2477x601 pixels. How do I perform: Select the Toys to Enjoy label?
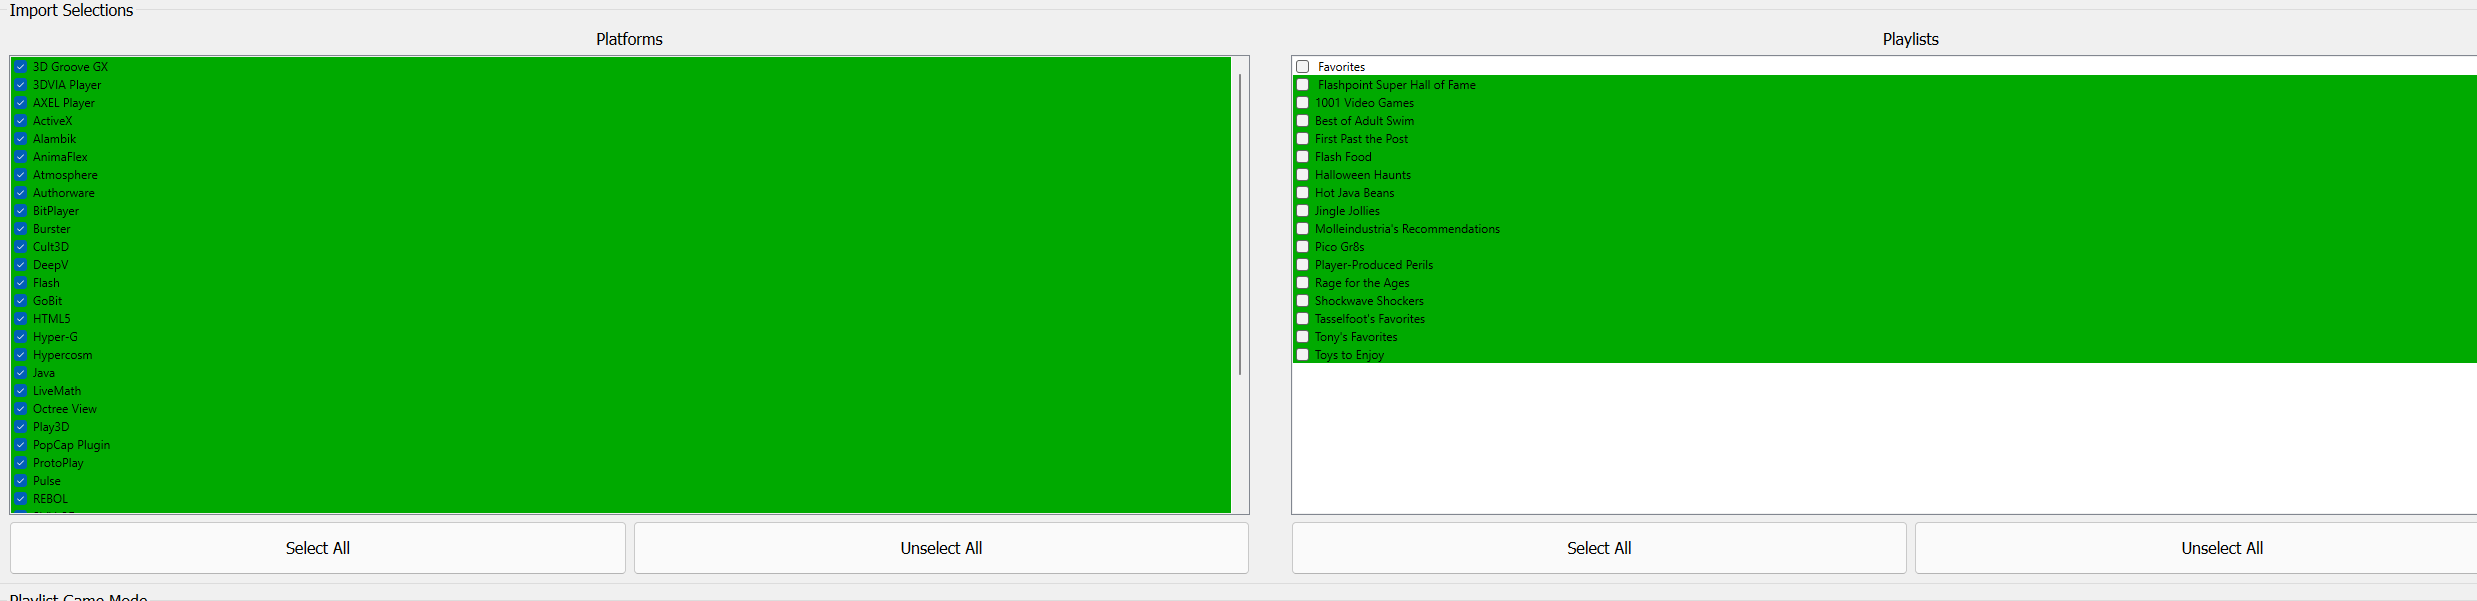pos(1349,355)
